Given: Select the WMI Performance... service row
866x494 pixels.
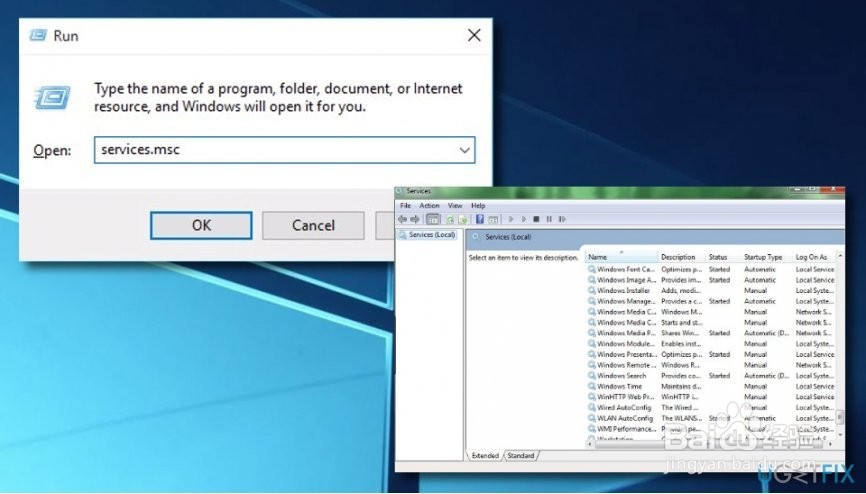Looking at the screenshot, I should (711, 429).
